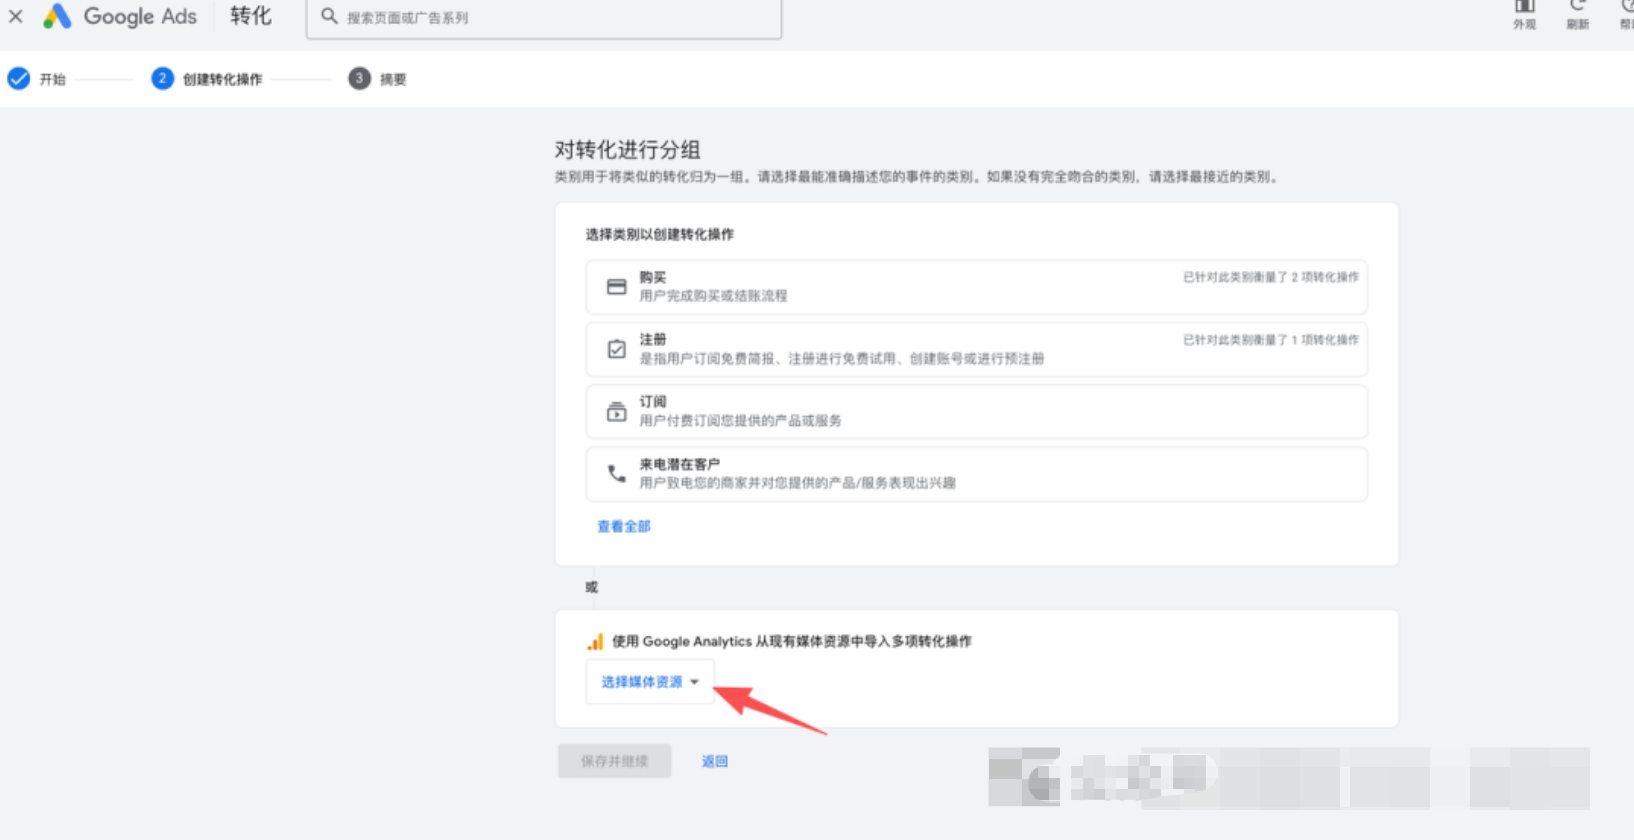Image resolution: width=1634 pixels, height=840 pixels.
Task: Select step 3 摘要
Action: click(x=377, y=79)
